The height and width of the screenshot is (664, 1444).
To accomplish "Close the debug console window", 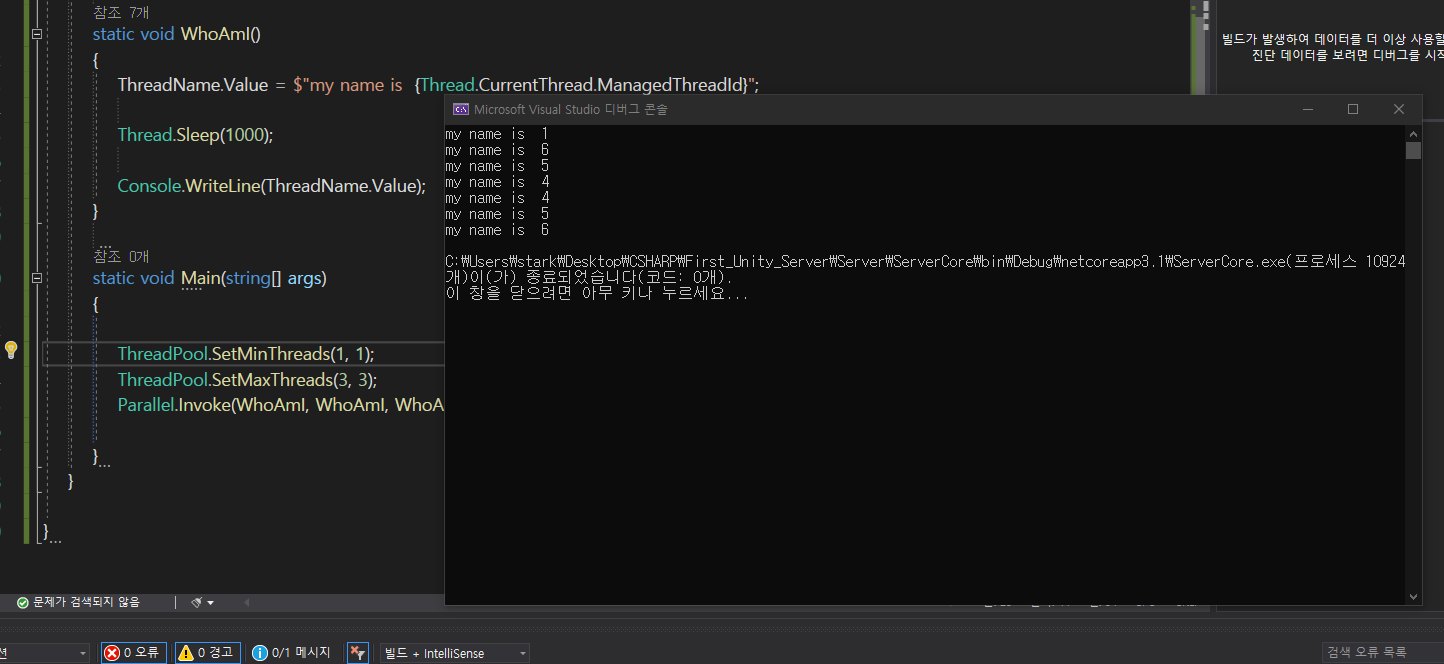I will 1399,109.
